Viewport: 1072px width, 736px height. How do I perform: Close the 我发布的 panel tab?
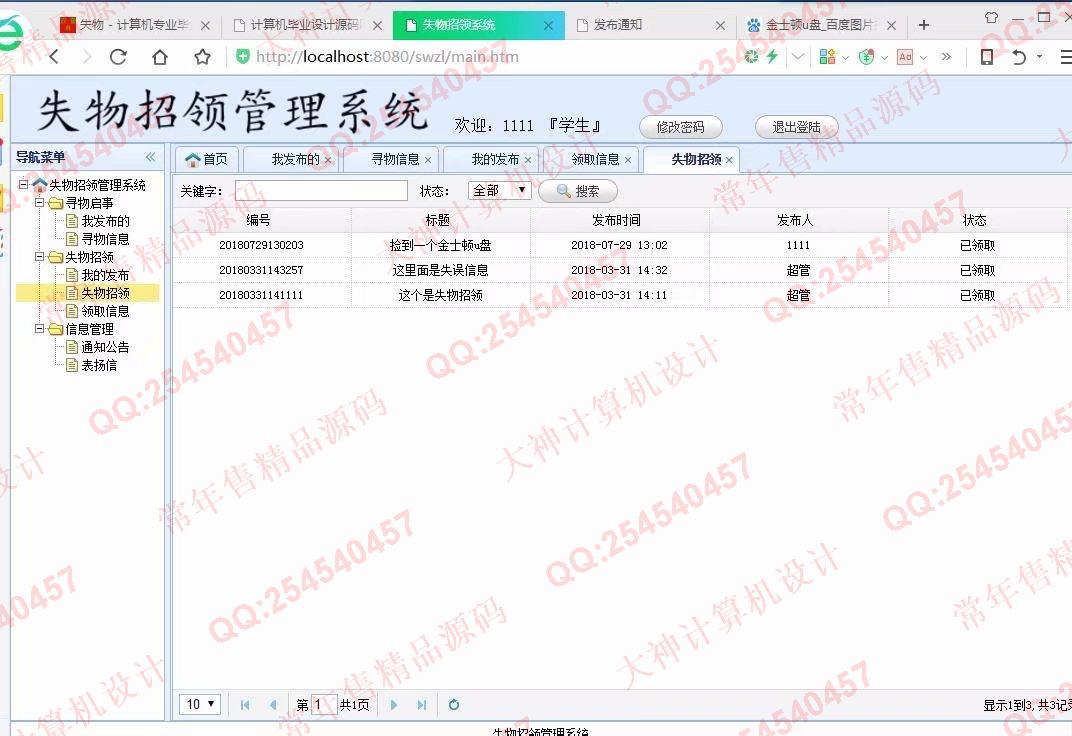328,160
